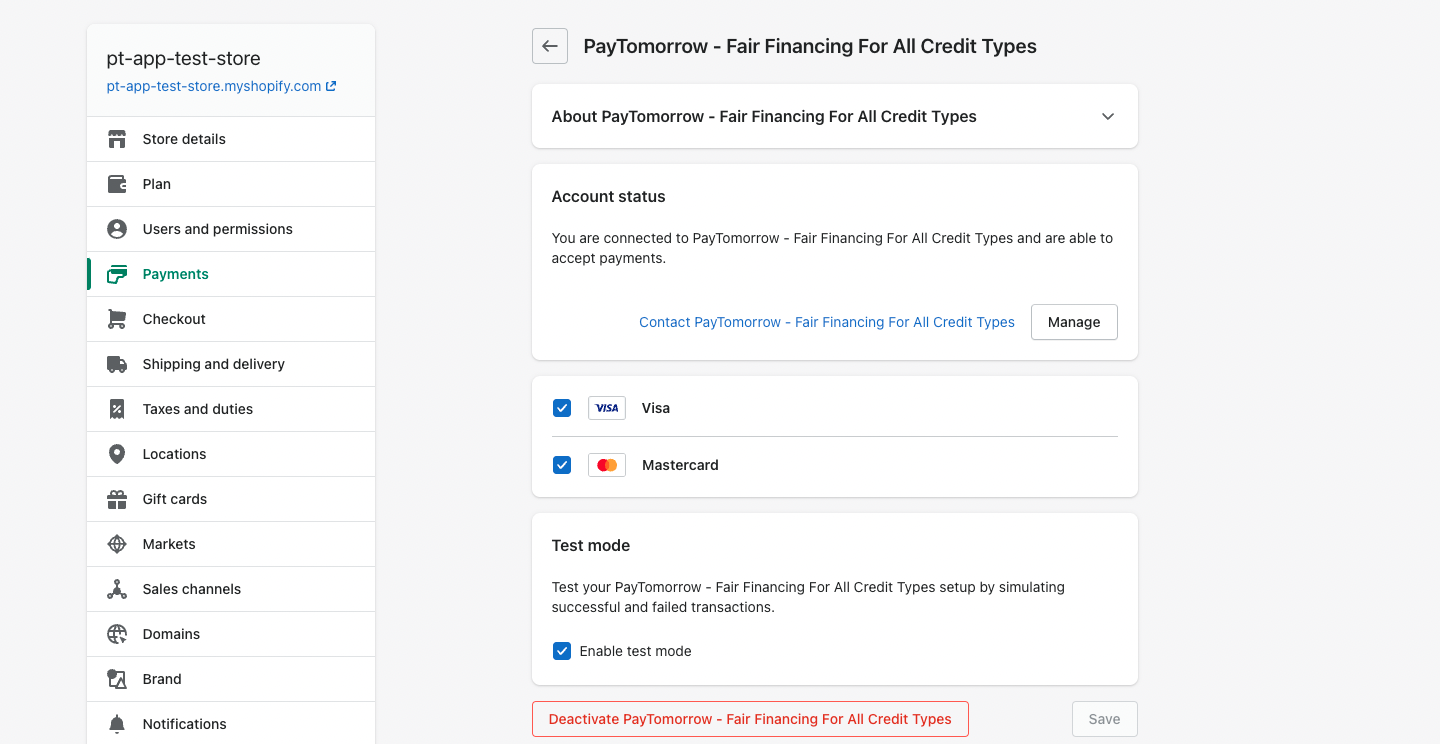Viewport: 1440px width, 744px height.
Task: Click the Locations pin icon
Action: [117, 454]
